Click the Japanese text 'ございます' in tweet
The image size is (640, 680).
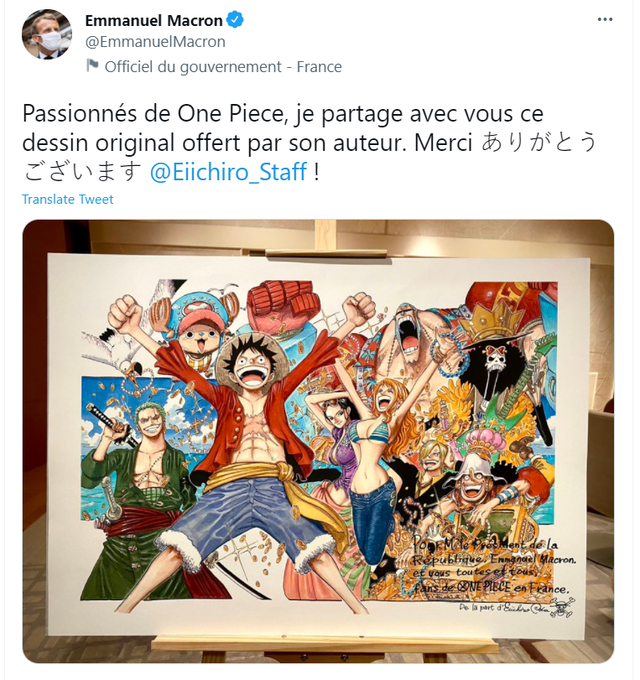tap(82, 171)
